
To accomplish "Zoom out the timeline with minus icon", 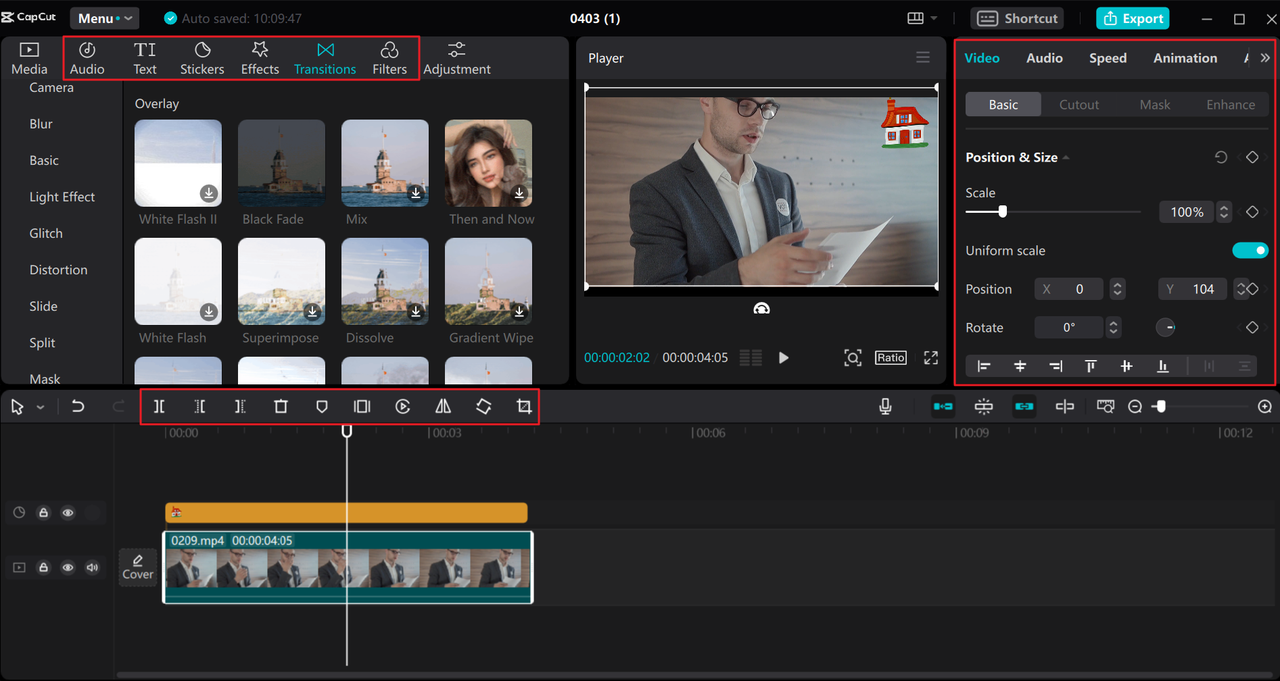I will (1135, 407).
